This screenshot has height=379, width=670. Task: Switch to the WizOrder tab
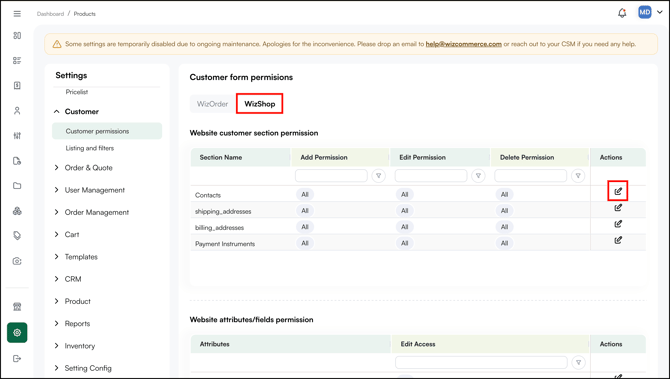pos(212,104)
